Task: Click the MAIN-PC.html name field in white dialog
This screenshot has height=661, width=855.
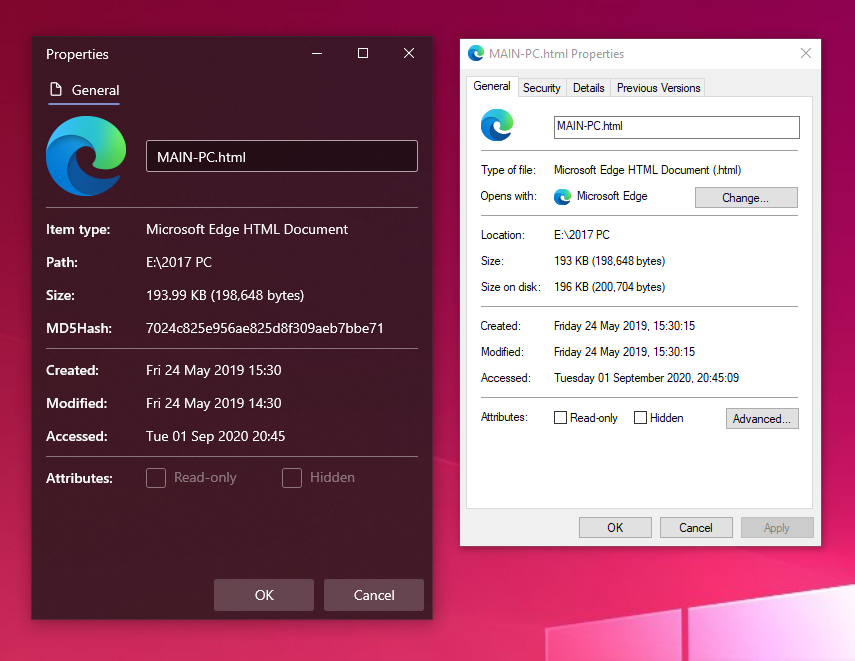Action: click(x=677, y=127)
